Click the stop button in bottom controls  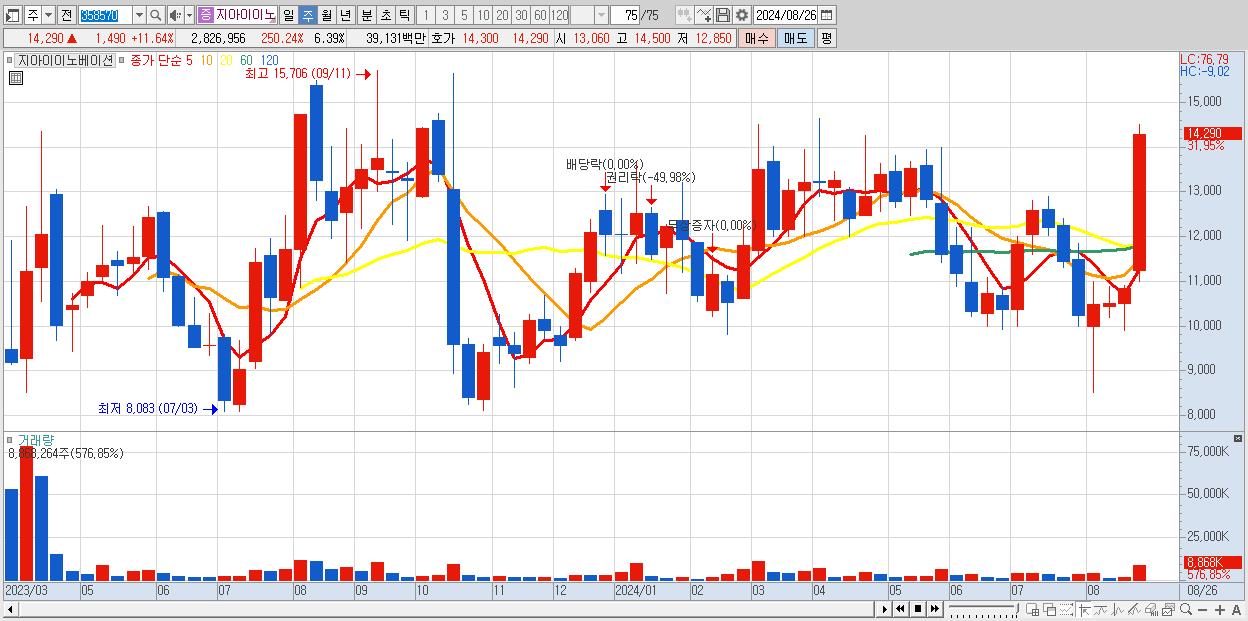918,608
